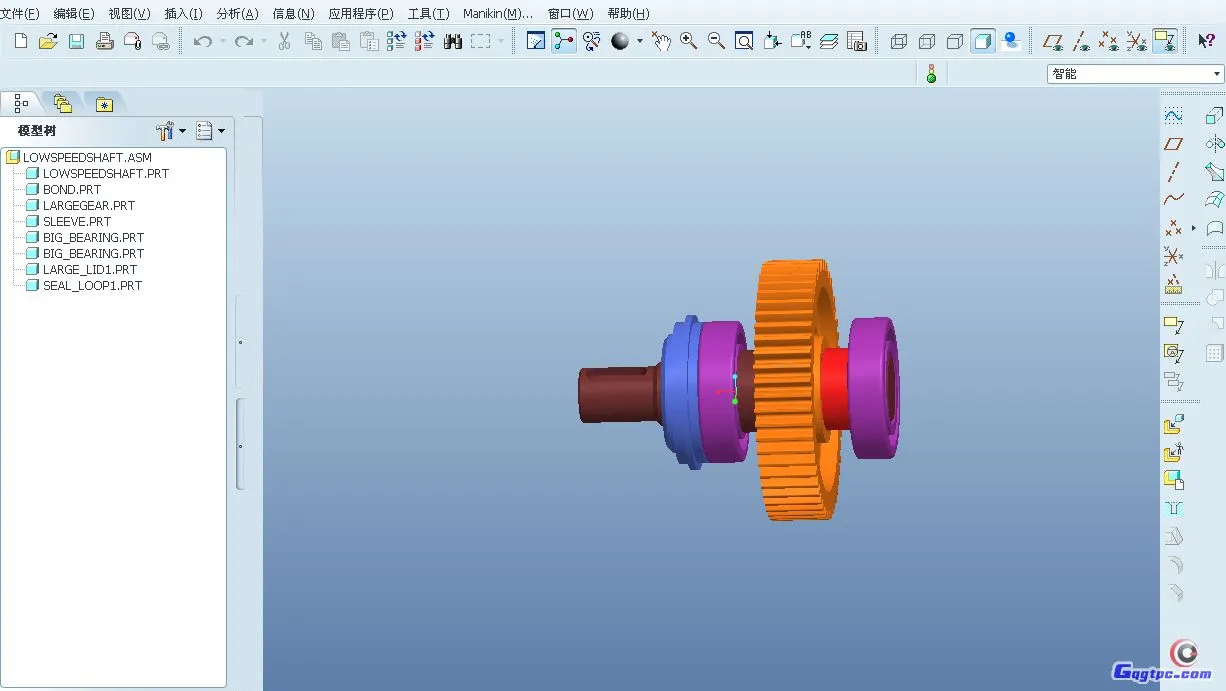
Task: Open the Layers icon in toolbar
Action: [x=828, y=41]
